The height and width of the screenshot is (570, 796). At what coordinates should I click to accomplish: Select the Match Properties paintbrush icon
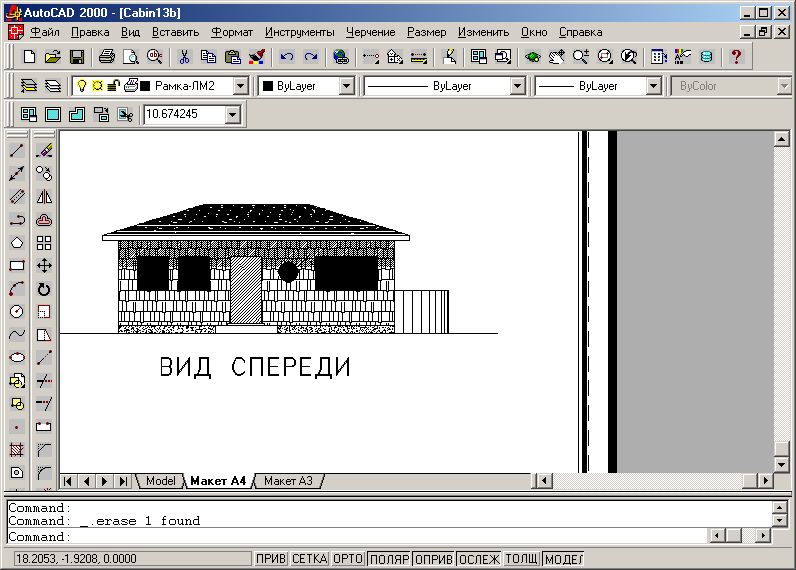point(257,56)
